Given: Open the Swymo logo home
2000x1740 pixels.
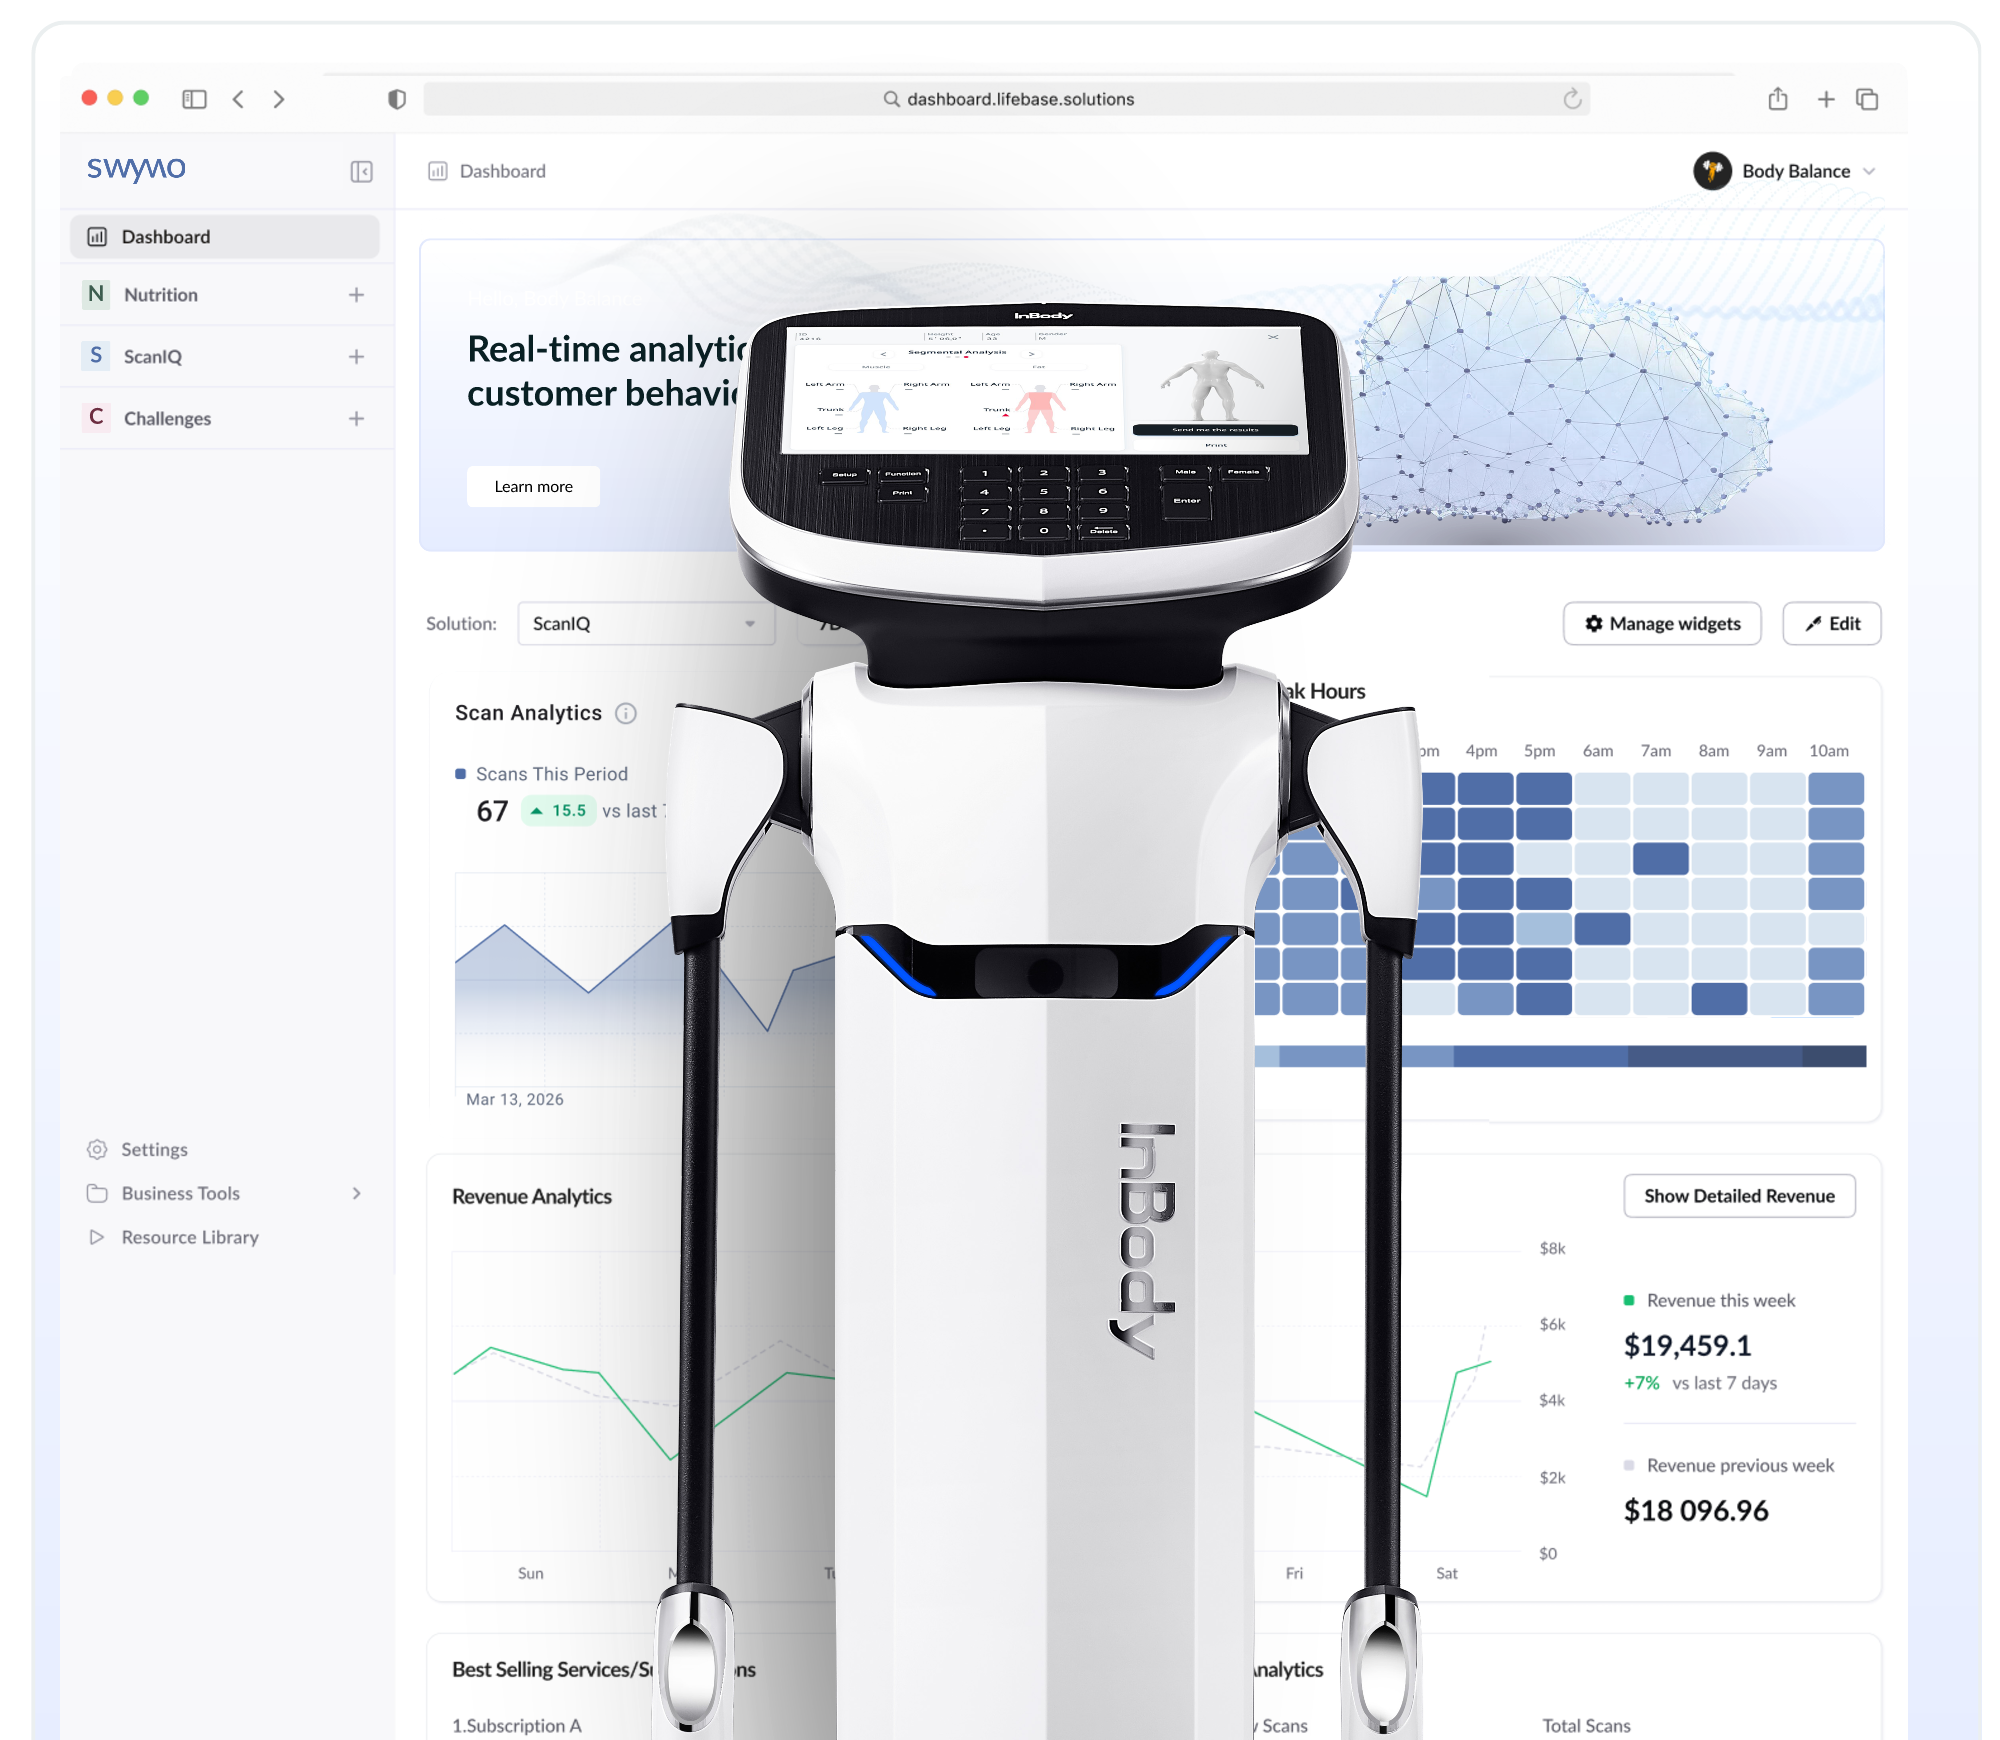Looking at the screenshot, I should (136, 169).
